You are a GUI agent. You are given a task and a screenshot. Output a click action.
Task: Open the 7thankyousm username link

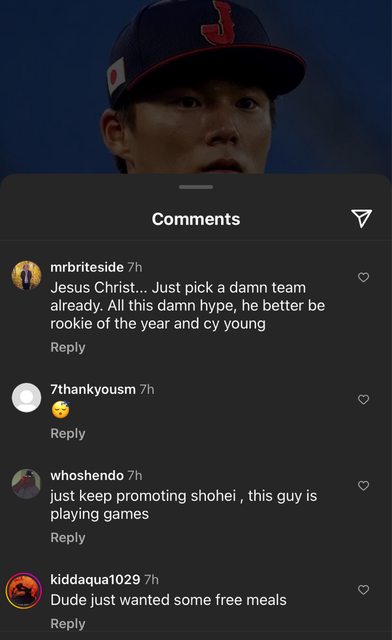coord(93,389)
